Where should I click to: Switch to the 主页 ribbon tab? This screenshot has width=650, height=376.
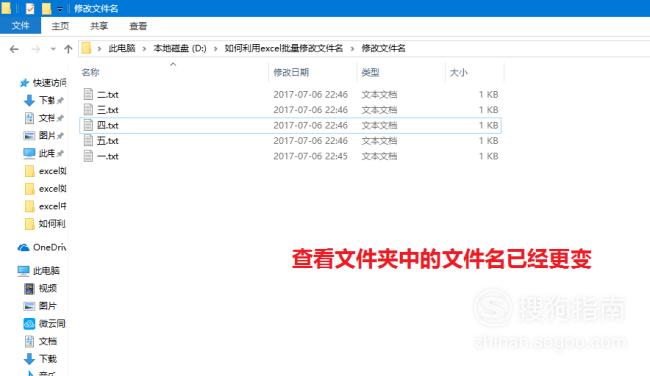[60, 26]
